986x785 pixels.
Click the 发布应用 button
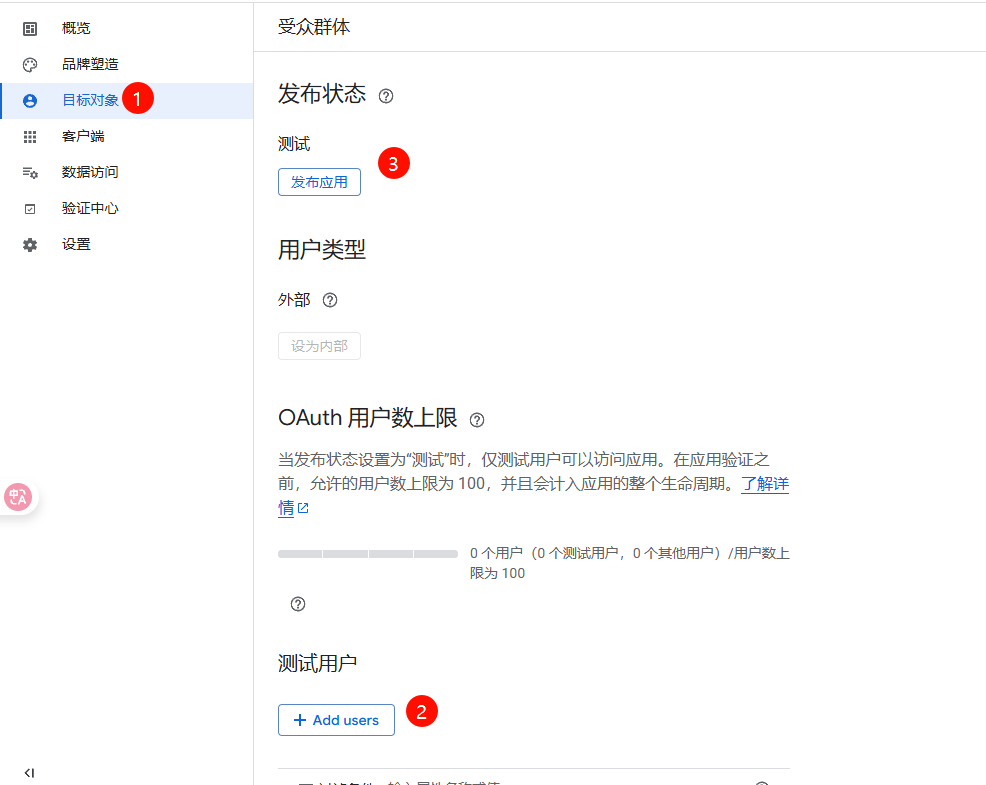[319, 182]
